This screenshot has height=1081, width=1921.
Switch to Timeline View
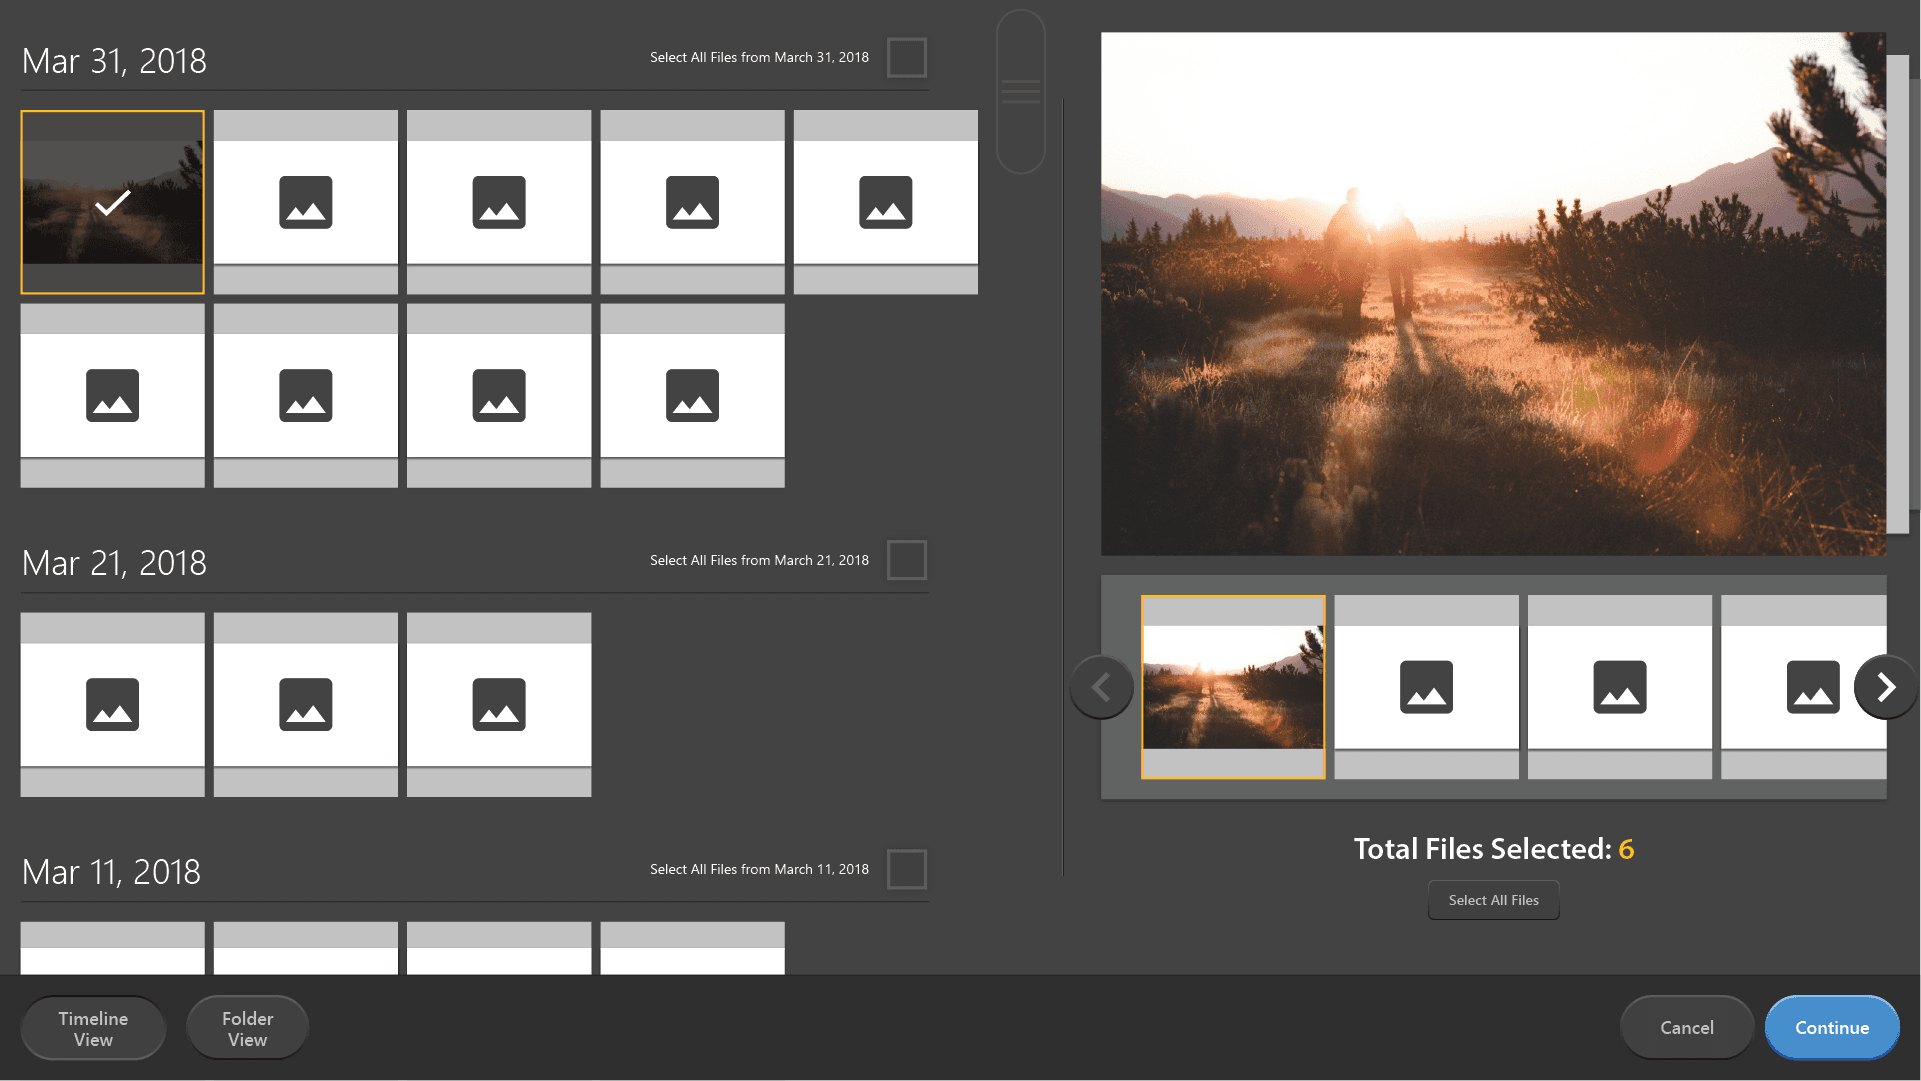pos(93,1028)
